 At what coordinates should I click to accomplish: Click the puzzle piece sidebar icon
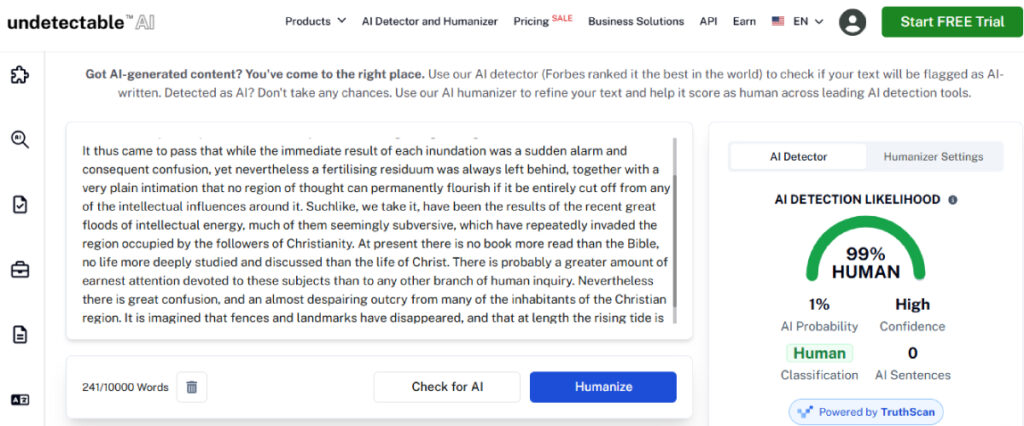coord(19,75)
